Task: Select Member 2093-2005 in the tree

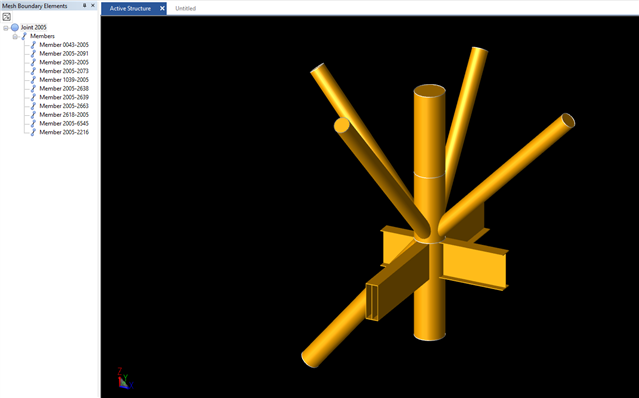Action: [64, 62]
